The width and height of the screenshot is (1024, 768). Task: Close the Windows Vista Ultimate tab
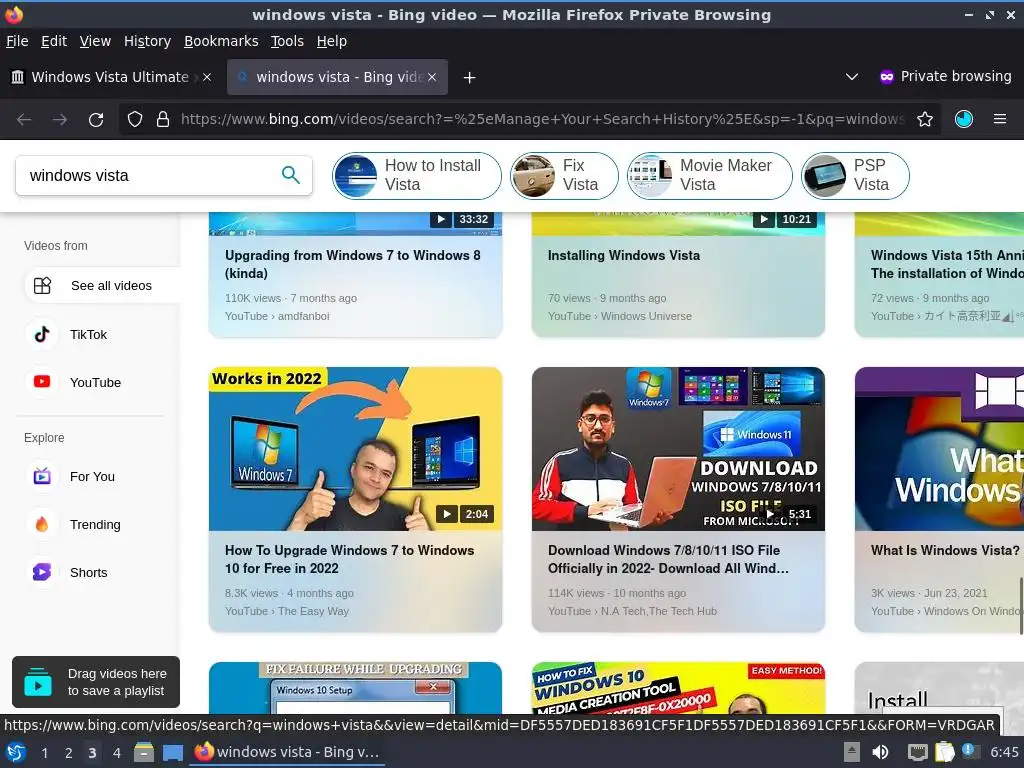(x=207, y=77)
